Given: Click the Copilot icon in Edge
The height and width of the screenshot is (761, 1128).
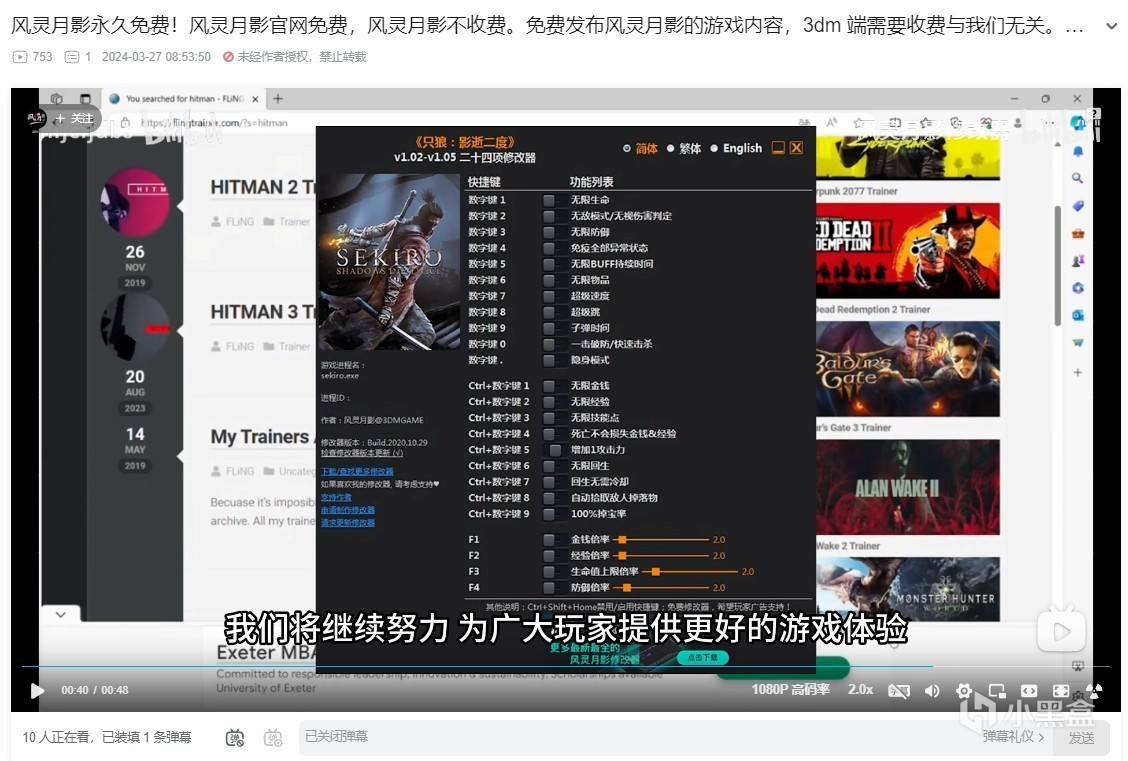Looking at the screenshot, I should tap(1078, 122).
